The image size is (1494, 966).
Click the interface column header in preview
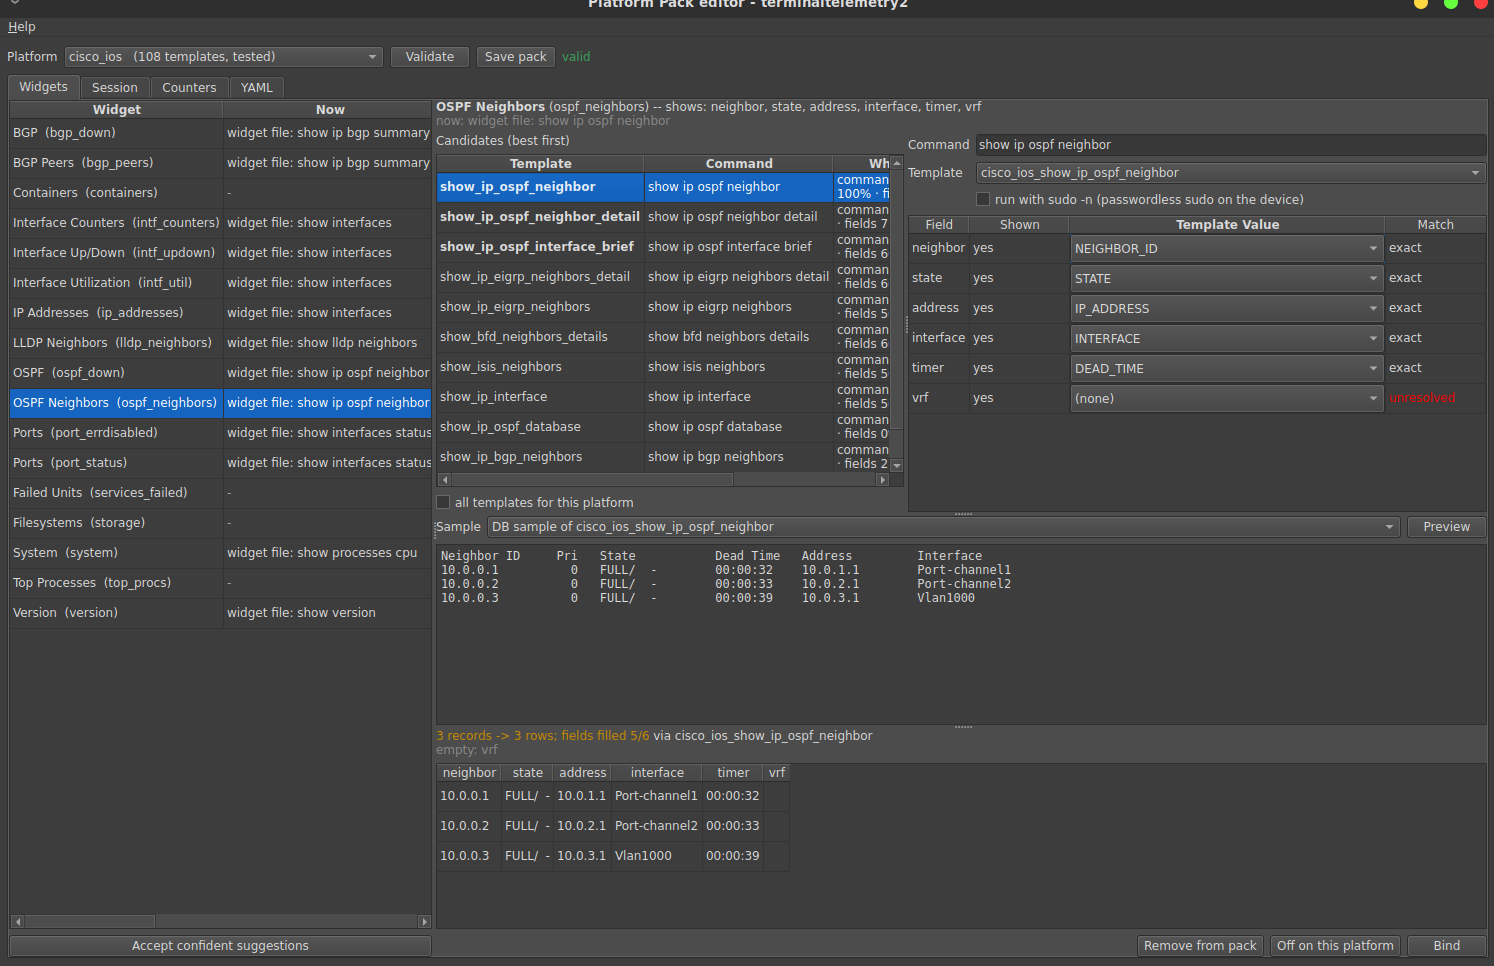coord(657,773)
